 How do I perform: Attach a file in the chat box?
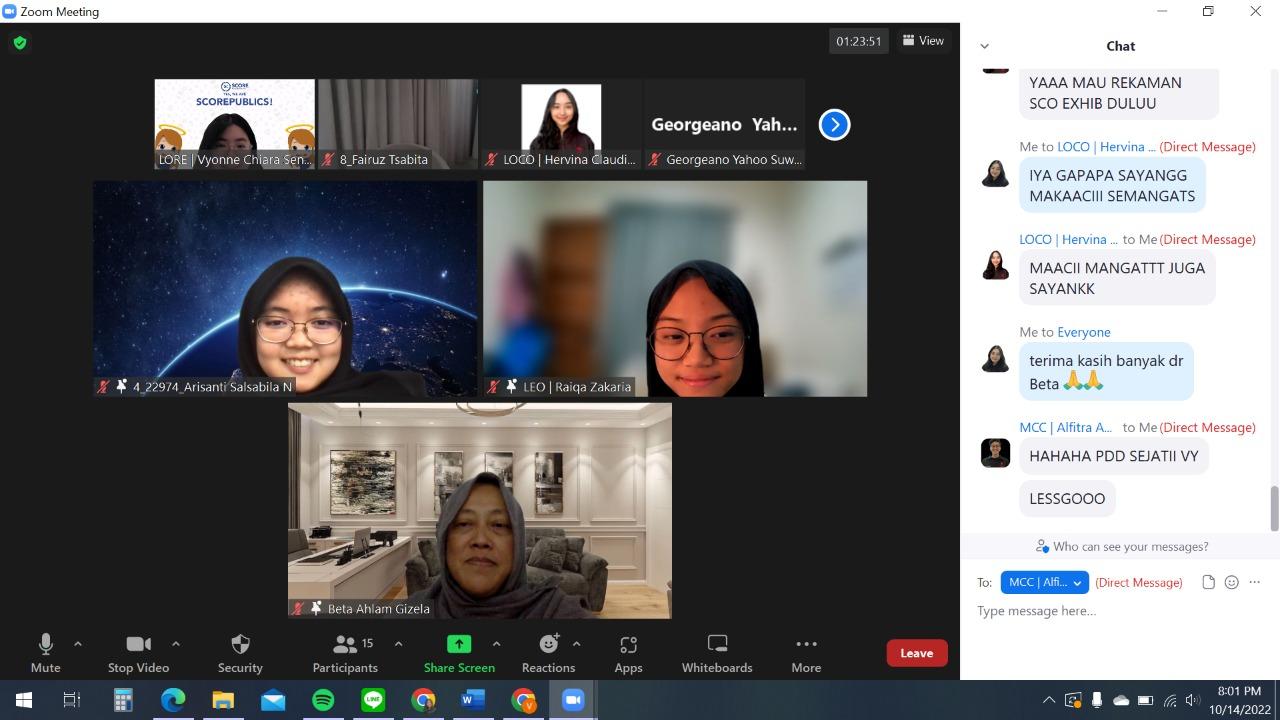[1208, 582]
